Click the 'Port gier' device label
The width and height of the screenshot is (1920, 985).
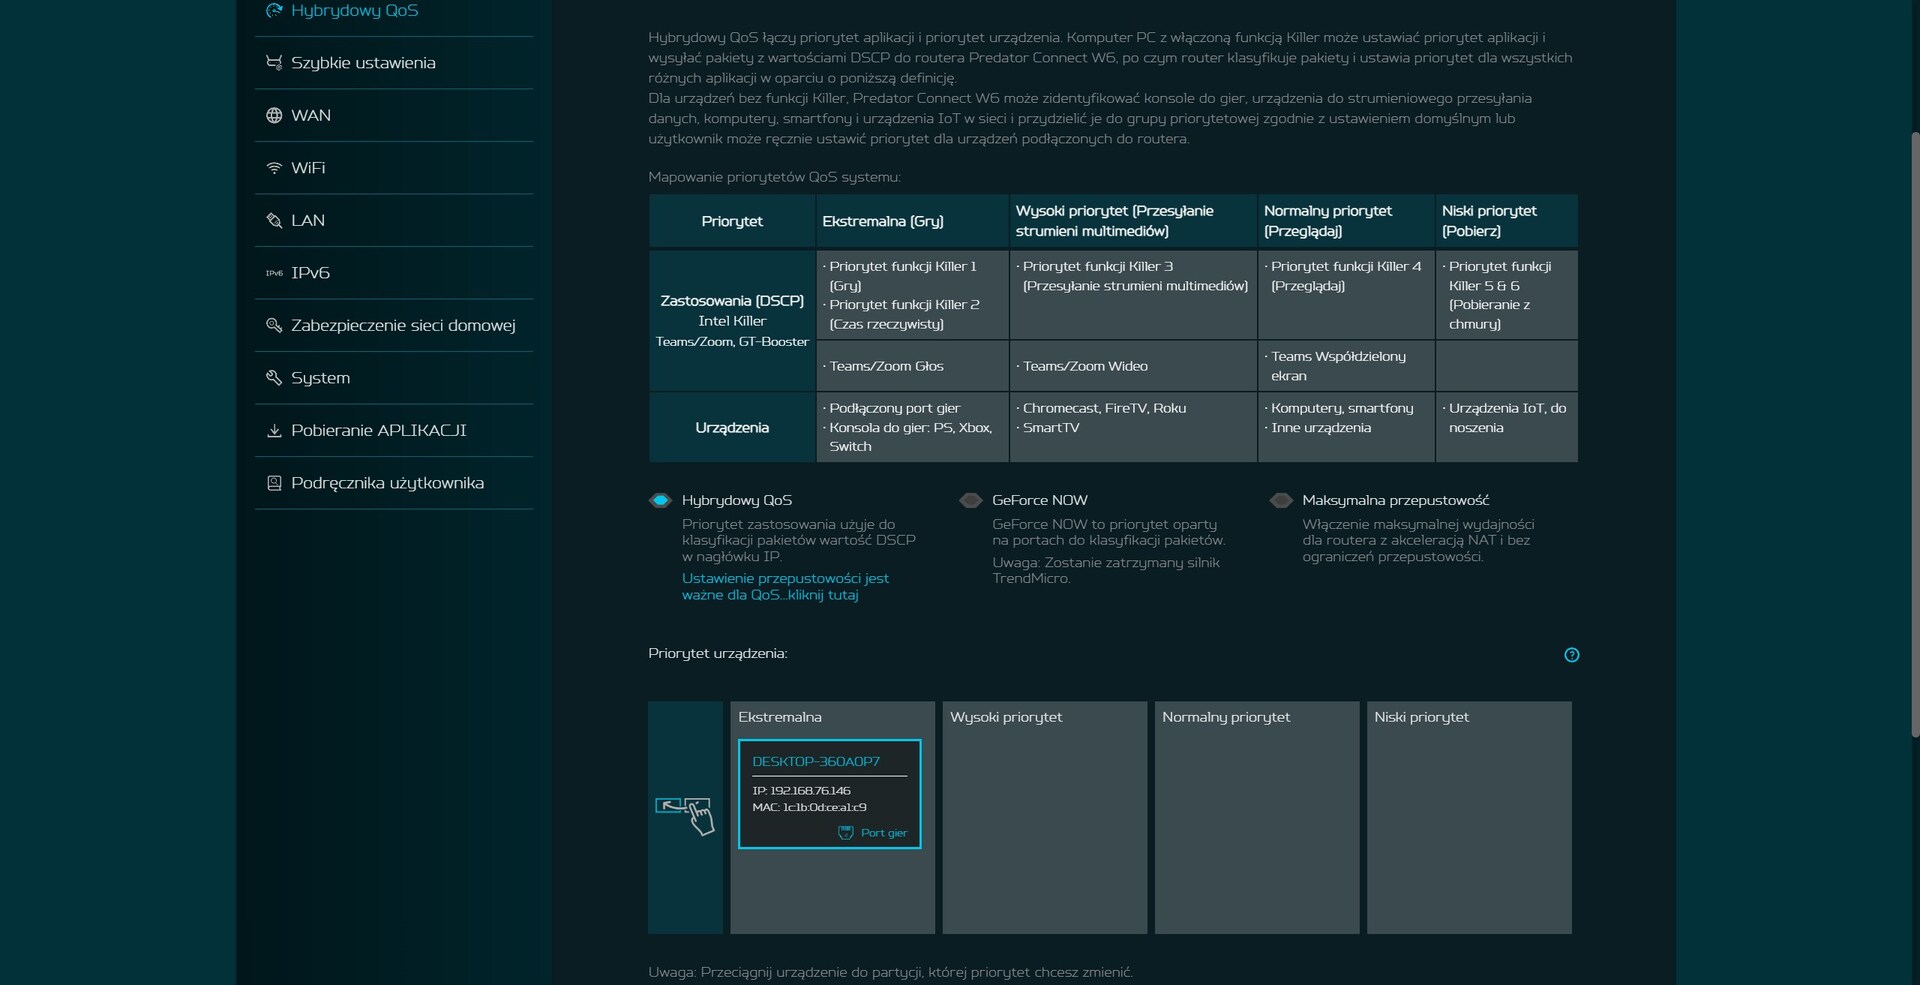pos(884,833)
